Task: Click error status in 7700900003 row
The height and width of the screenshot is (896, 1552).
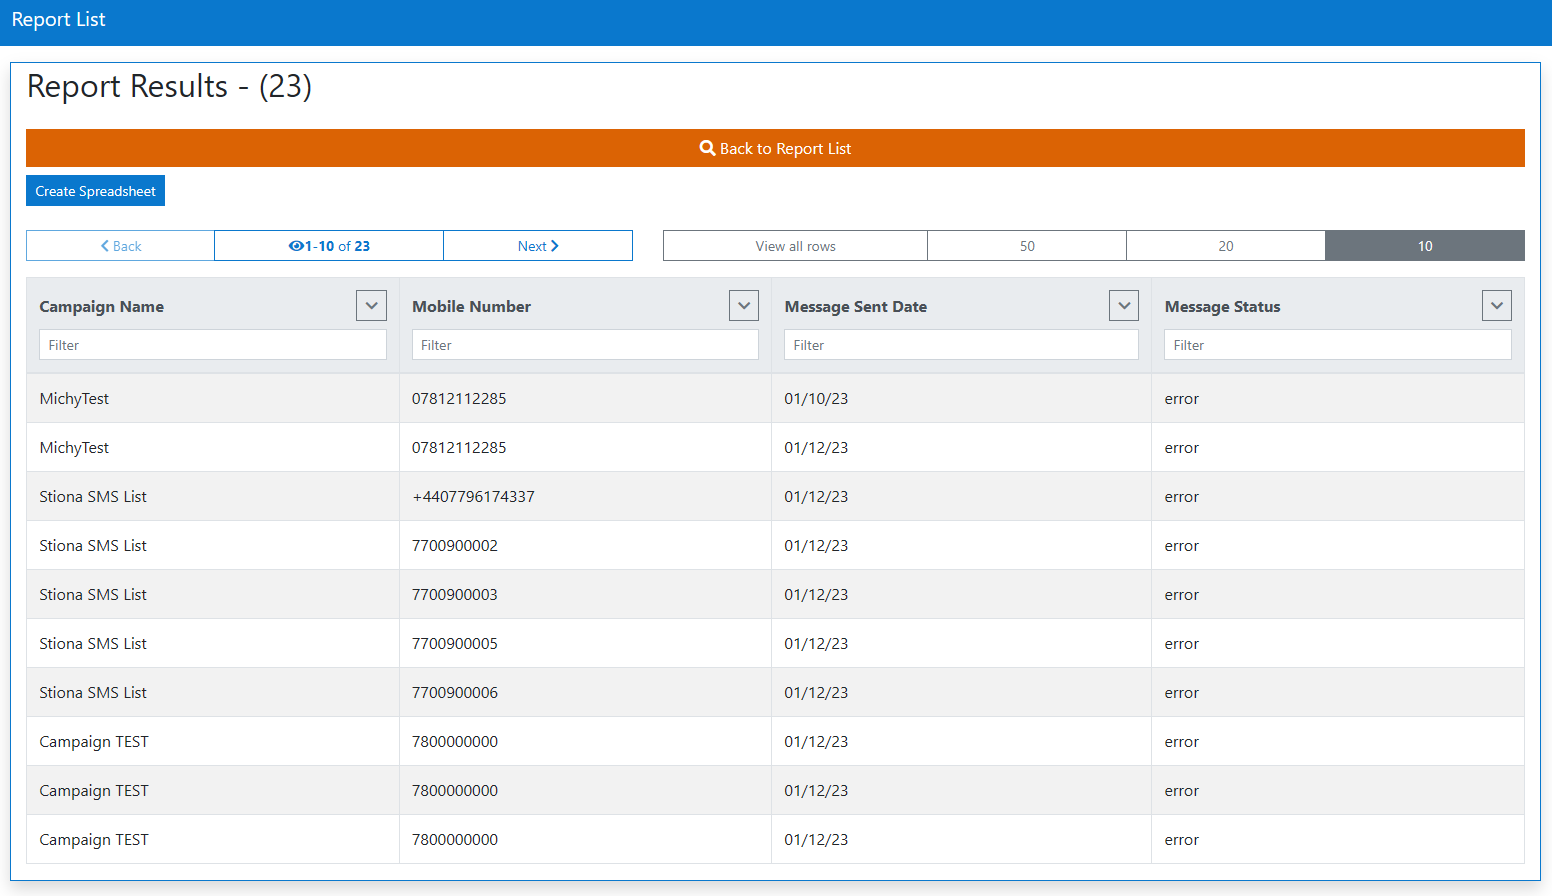Action: point(1181,595)
